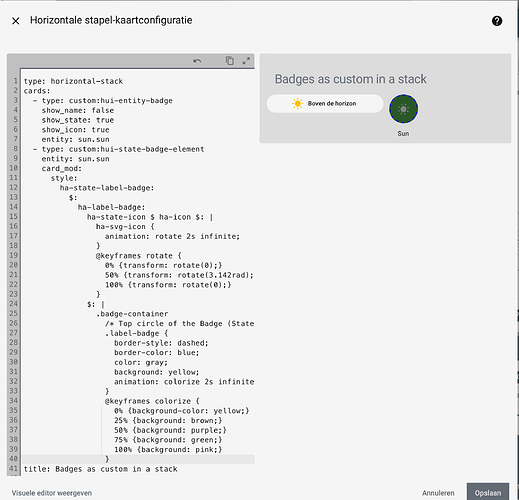Click the '25% {background: brown;}' line
This screenshot has width=519, height=500.
tap(168, 420)
